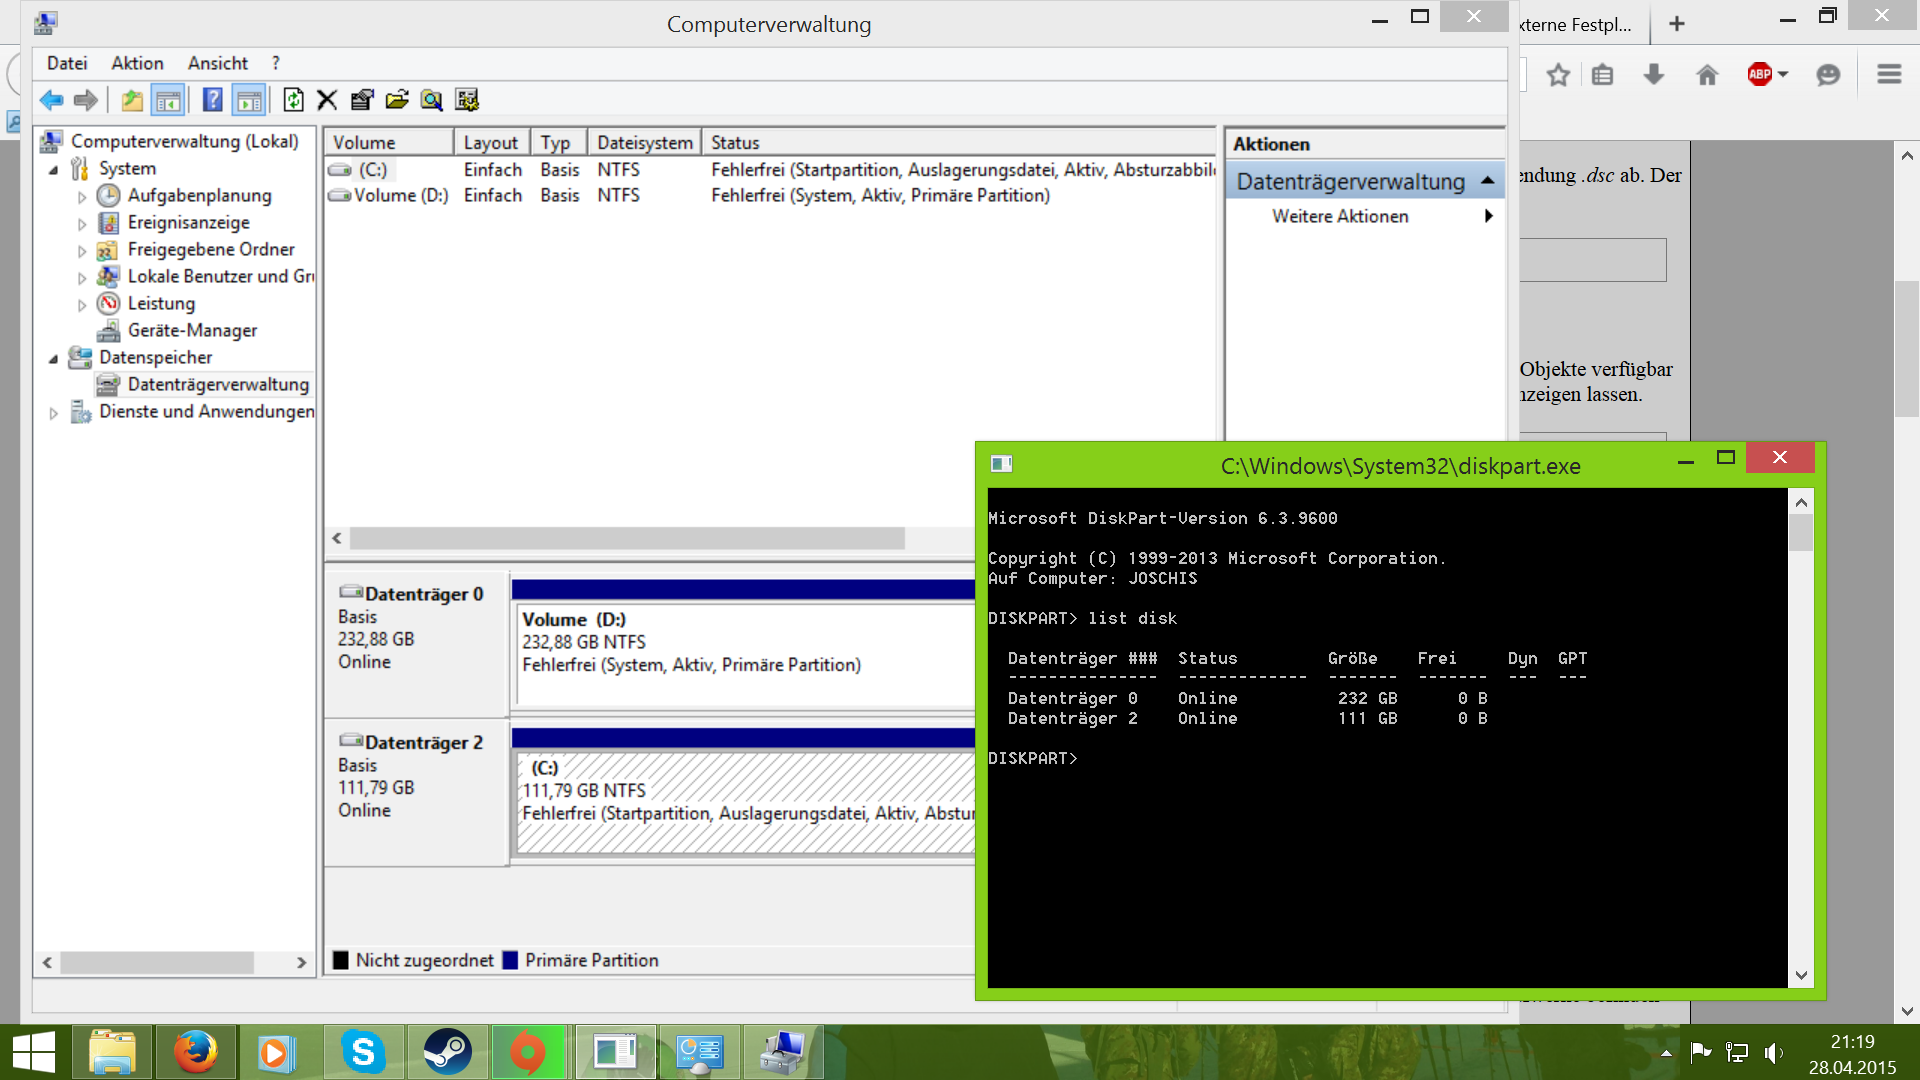Viewport: 1920px width, 1080px height.
Task: Expand the Weitere Aktionen submenu arrow
Action: pos(1488,216)
